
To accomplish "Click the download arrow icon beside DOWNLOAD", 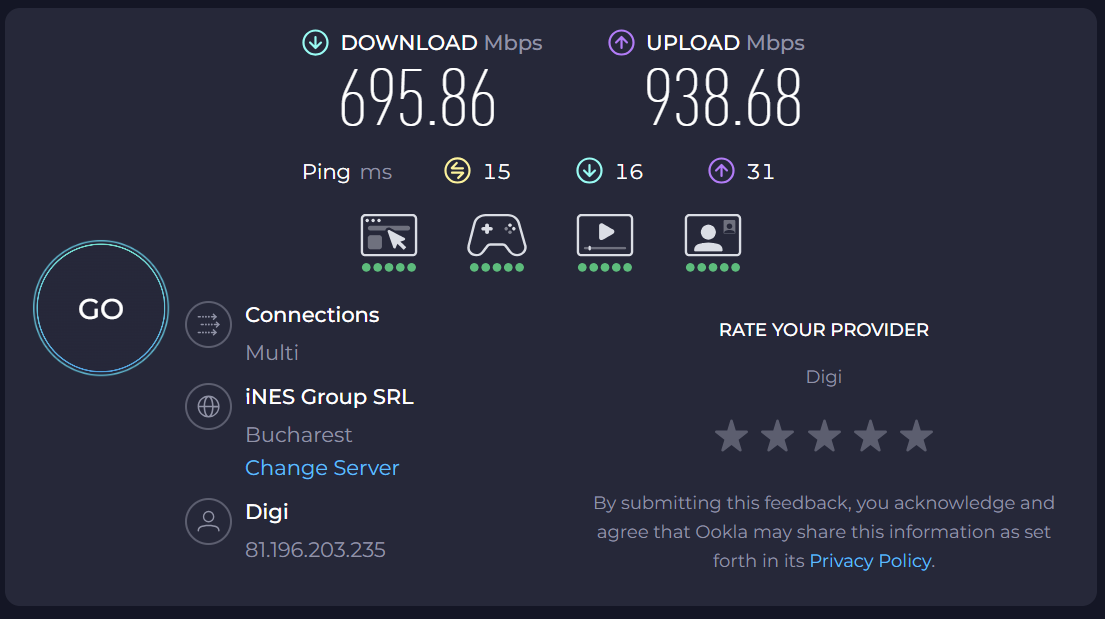I will [316, 43].
